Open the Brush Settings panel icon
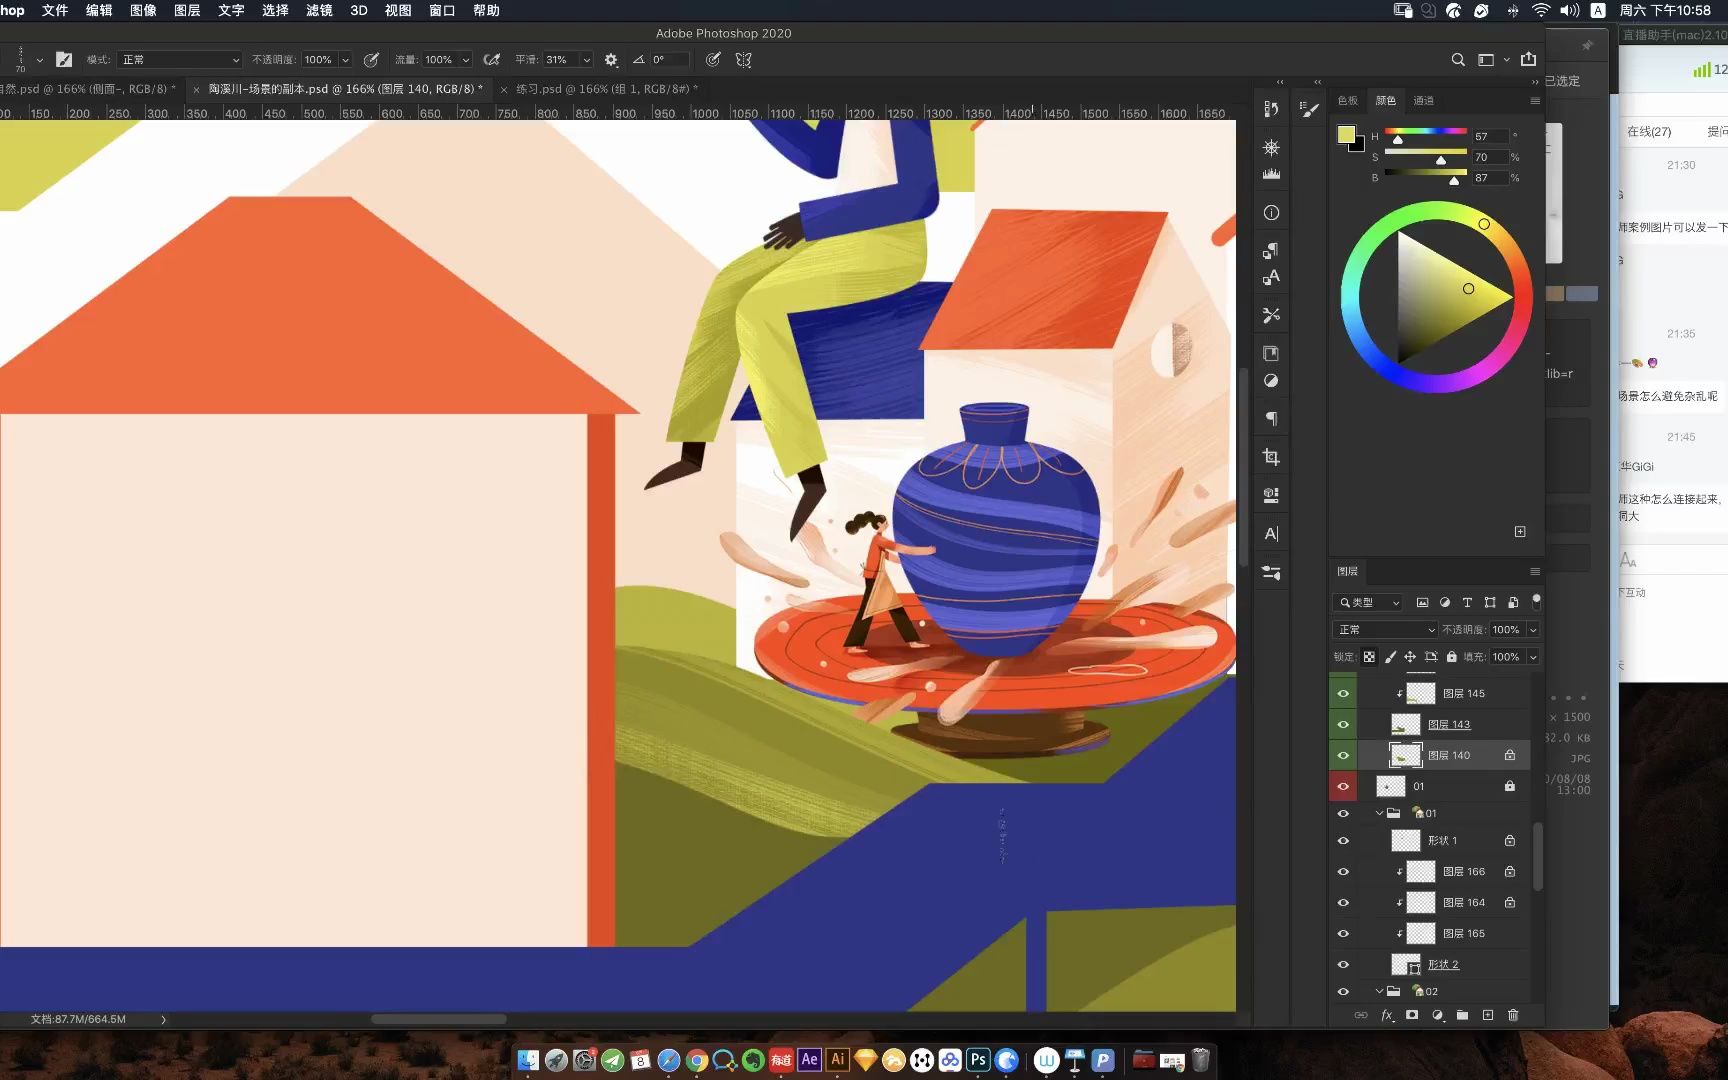Image resolution: width=1728 pixels, height=1080 pixels. click(x=1309, y=110)
